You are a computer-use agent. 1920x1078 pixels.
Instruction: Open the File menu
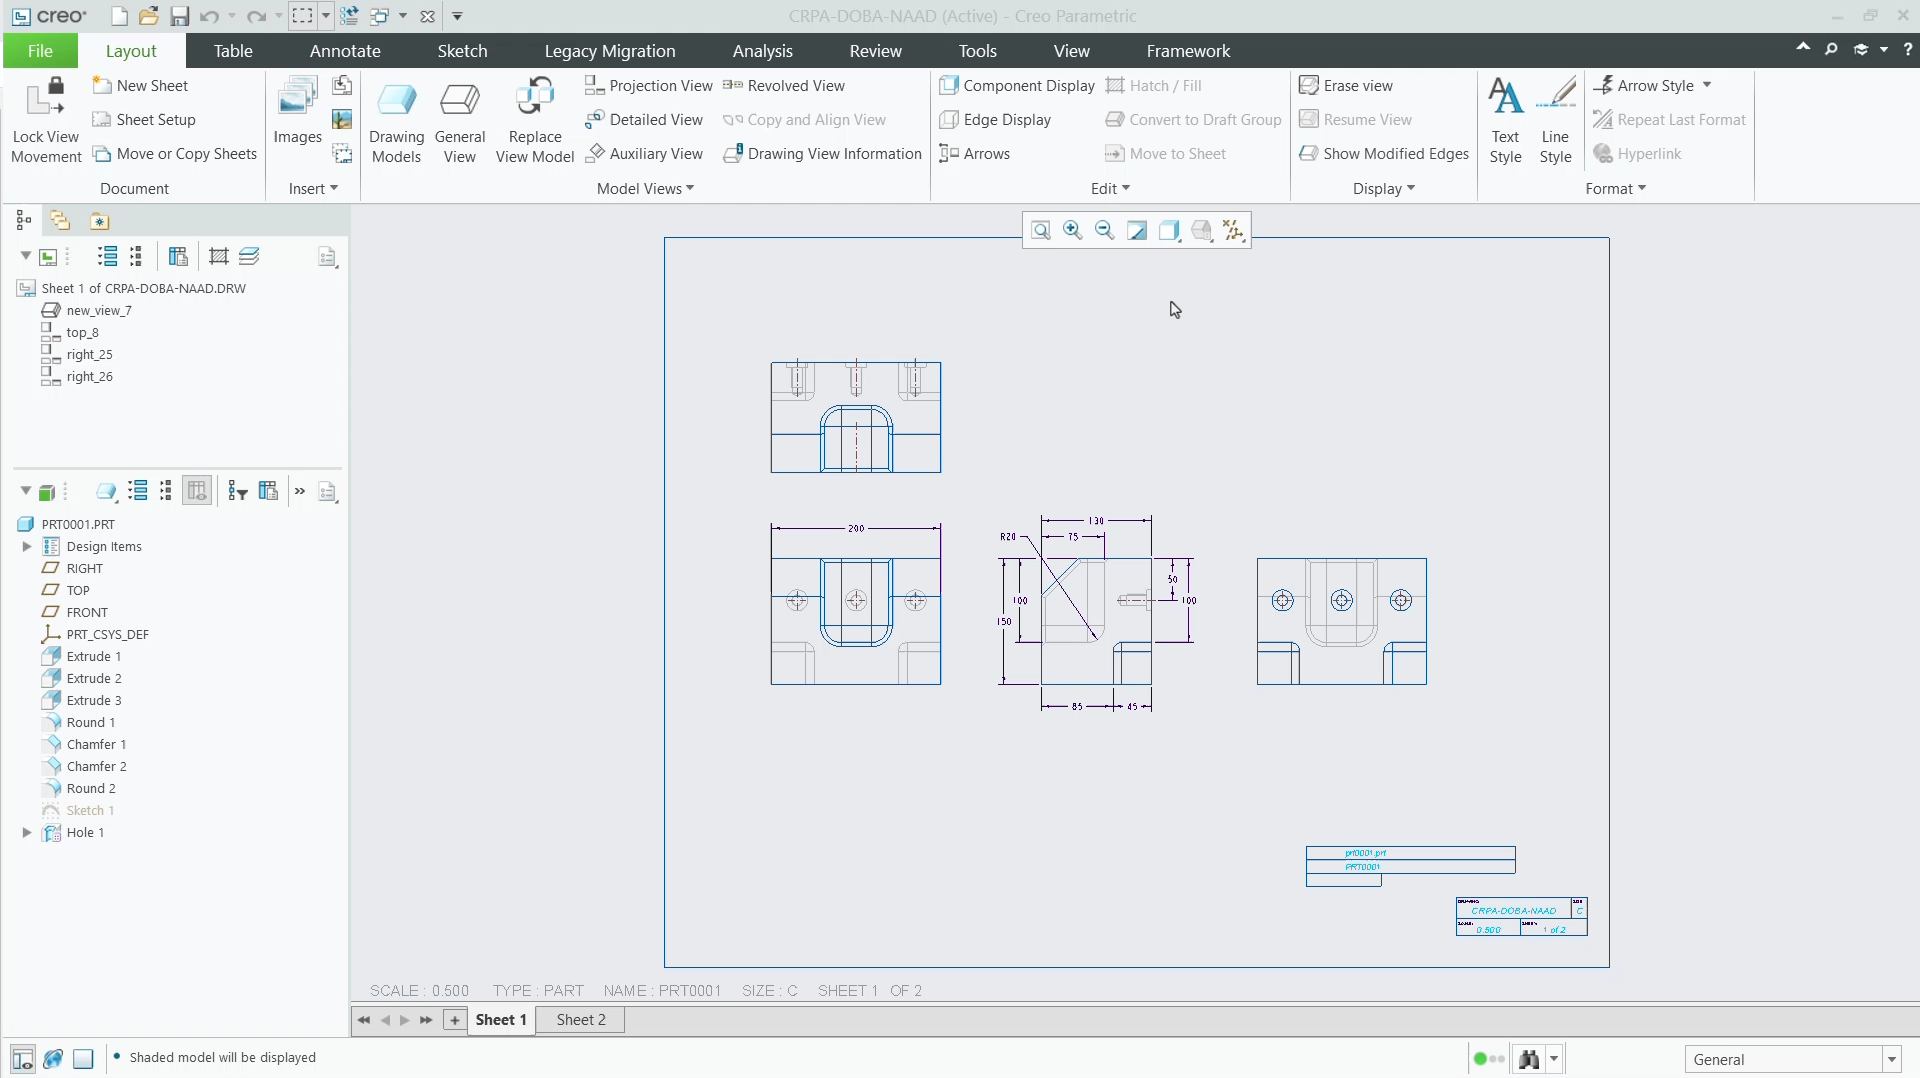(40, 51)
